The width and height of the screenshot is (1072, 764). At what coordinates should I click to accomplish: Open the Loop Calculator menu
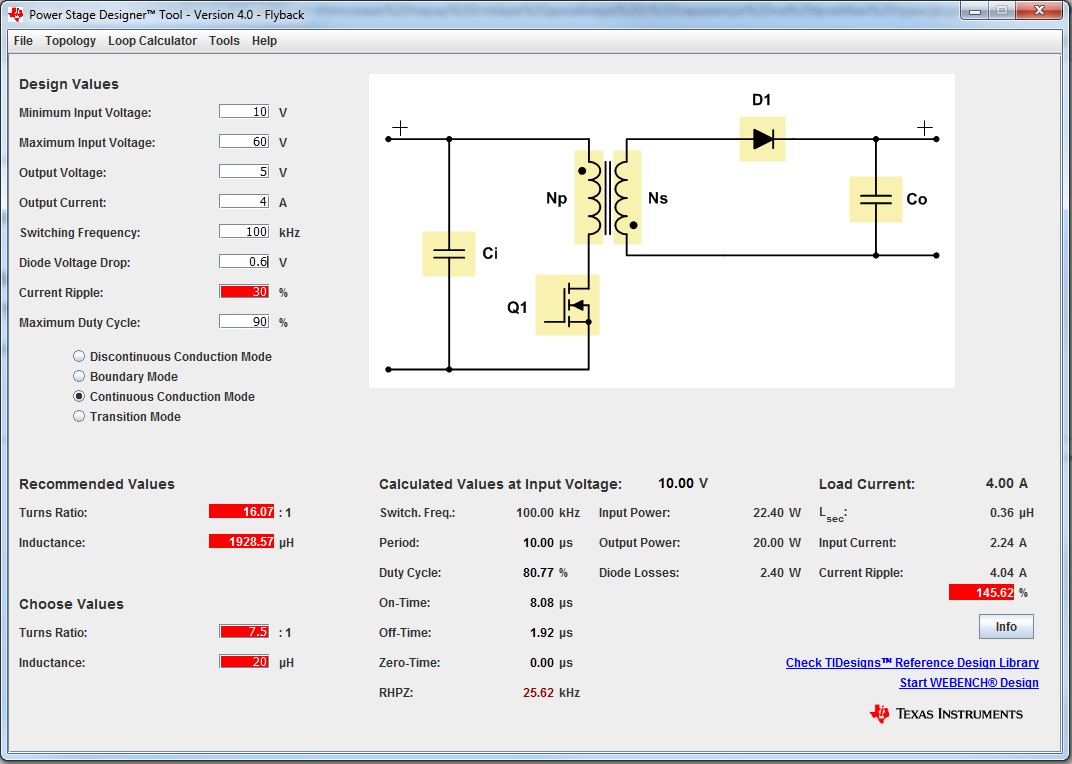pos(152,40)
